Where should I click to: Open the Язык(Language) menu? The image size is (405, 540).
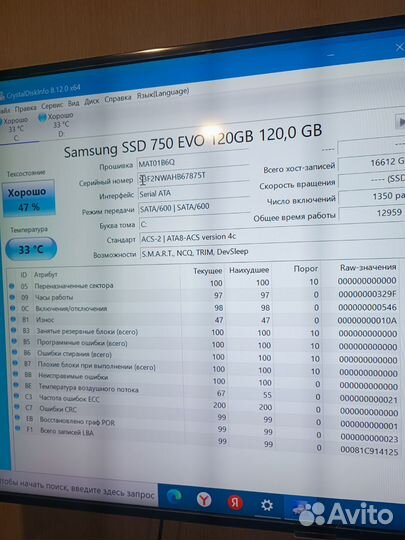163,93
